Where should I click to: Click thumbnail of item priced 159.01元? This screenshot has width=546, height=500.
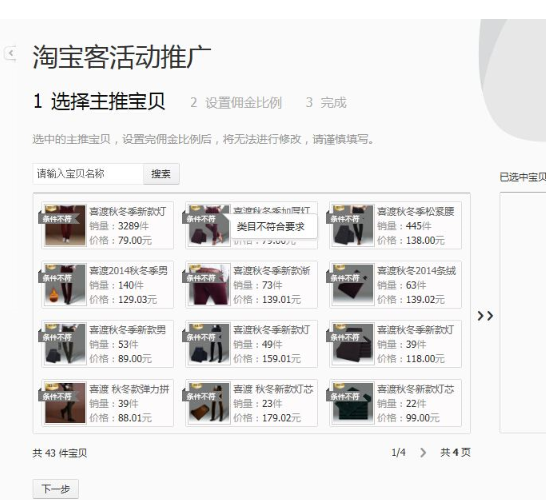point(209,344)
